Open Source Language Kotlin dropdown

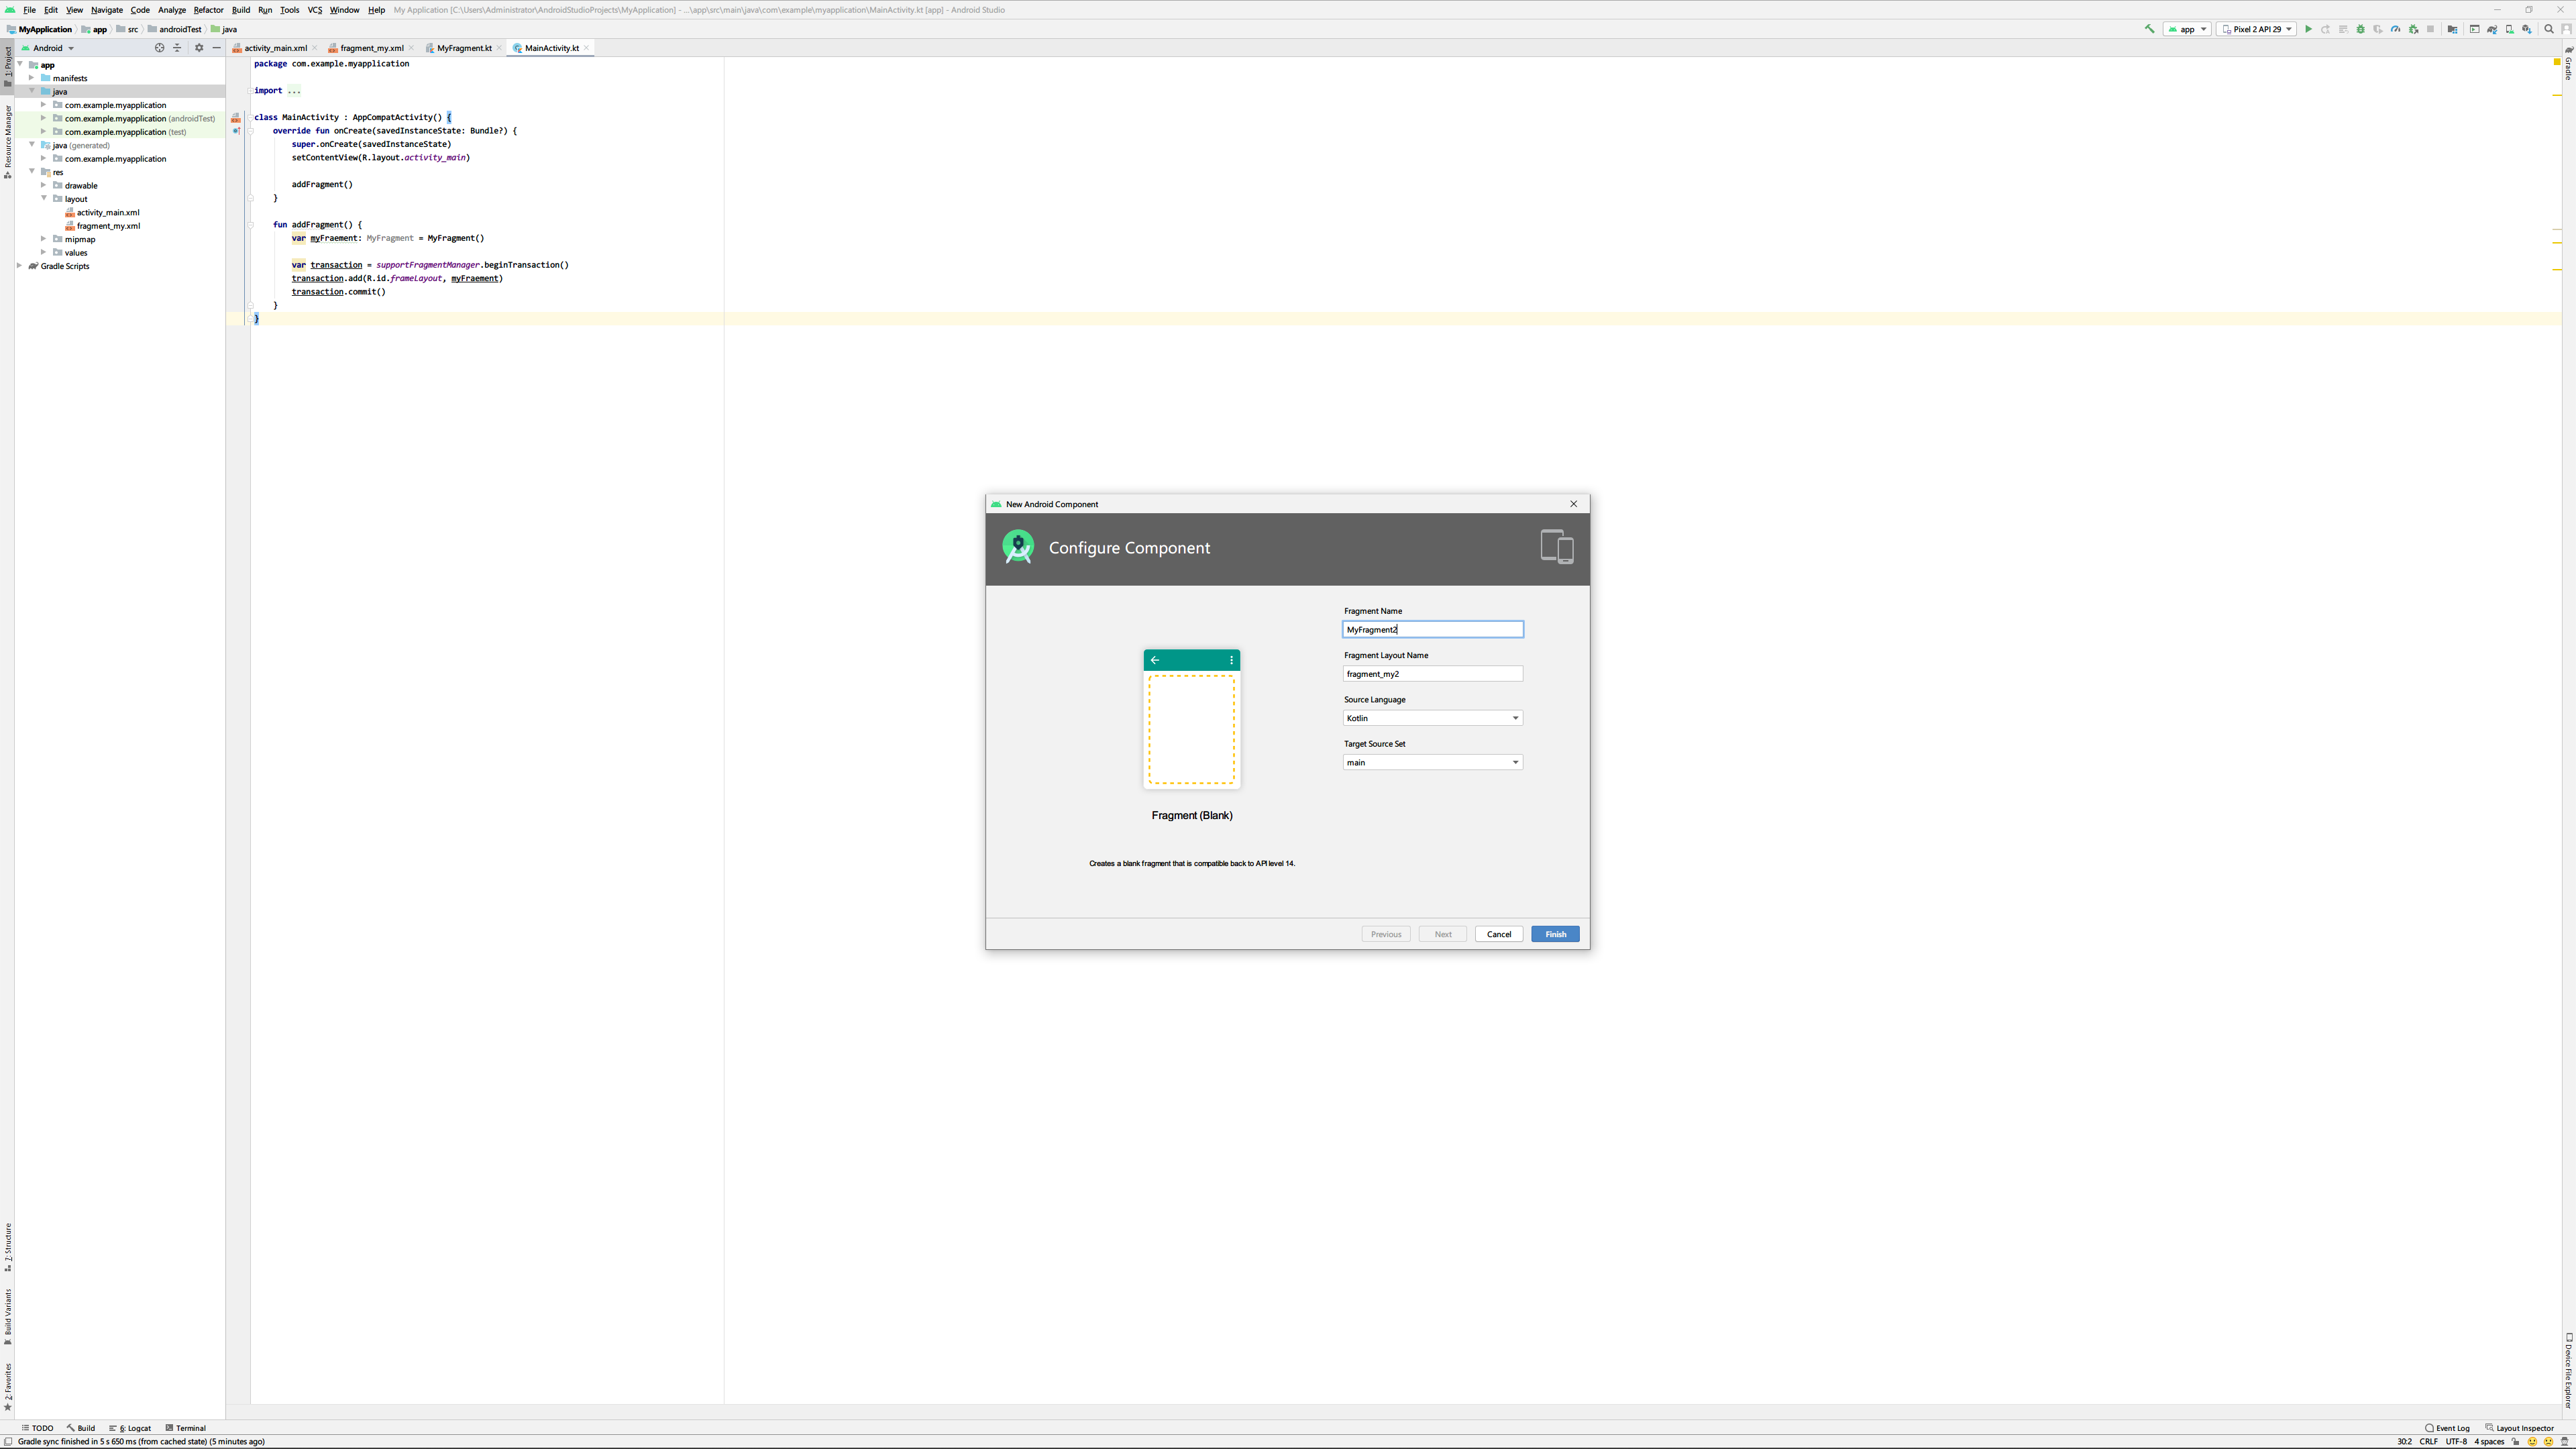click(1432, 718)
